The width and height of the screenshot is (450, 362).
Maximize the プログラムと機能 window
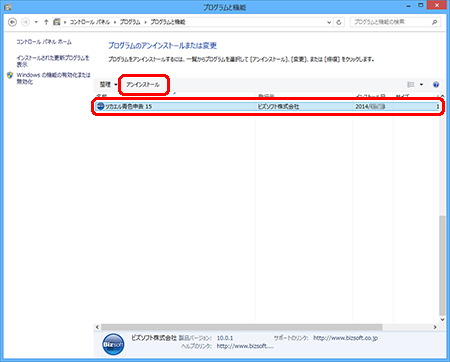(421, 6)
